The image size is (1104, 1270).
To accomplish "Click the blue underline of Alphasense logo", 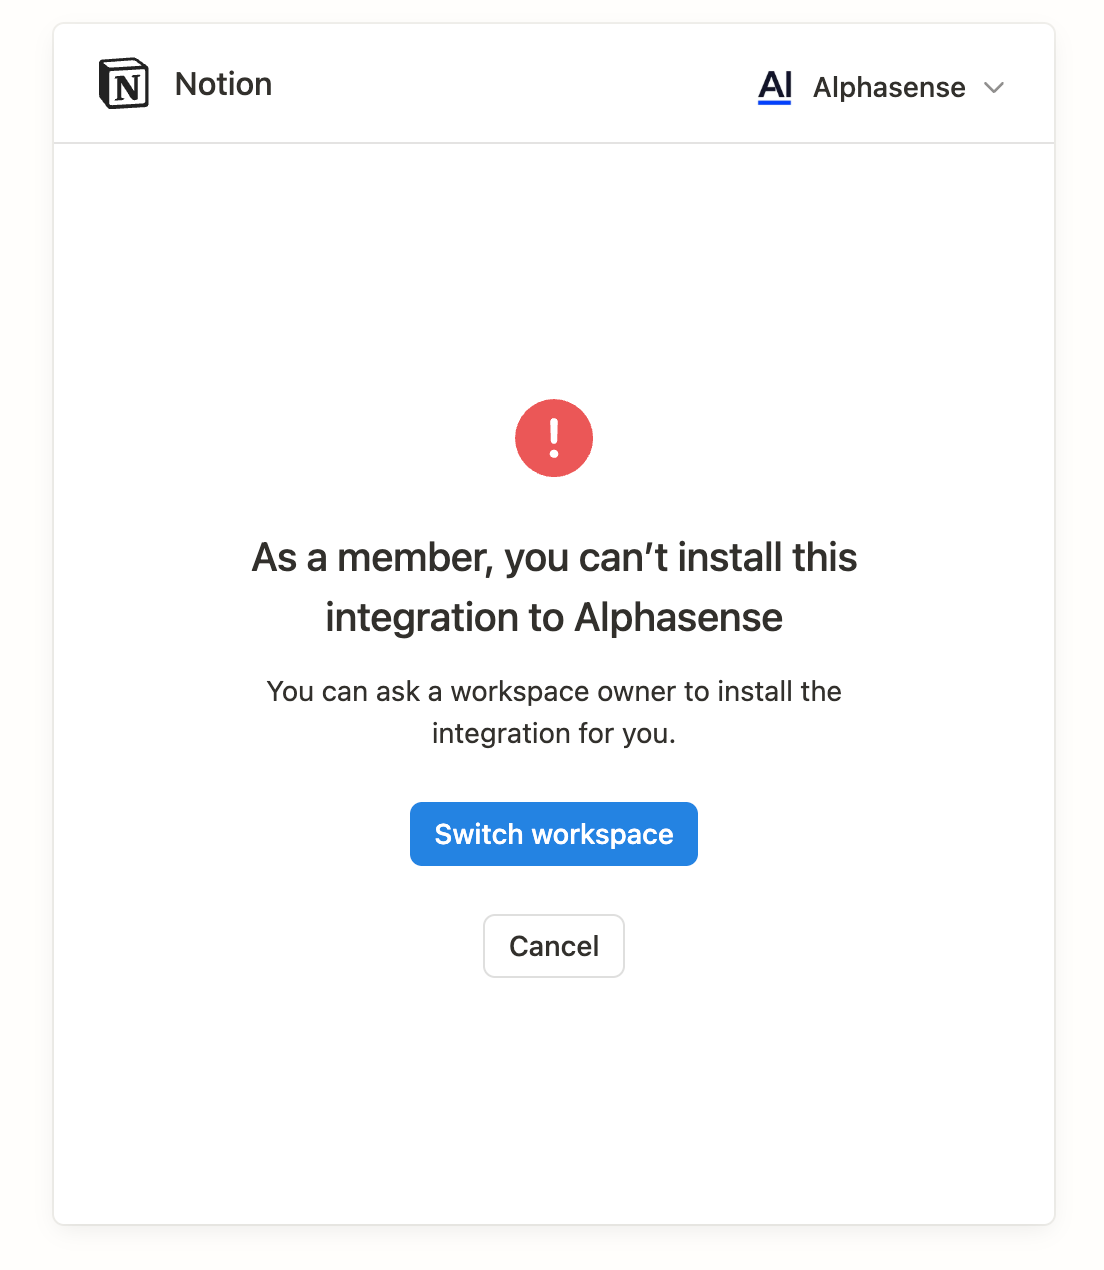I will (775, 102).
